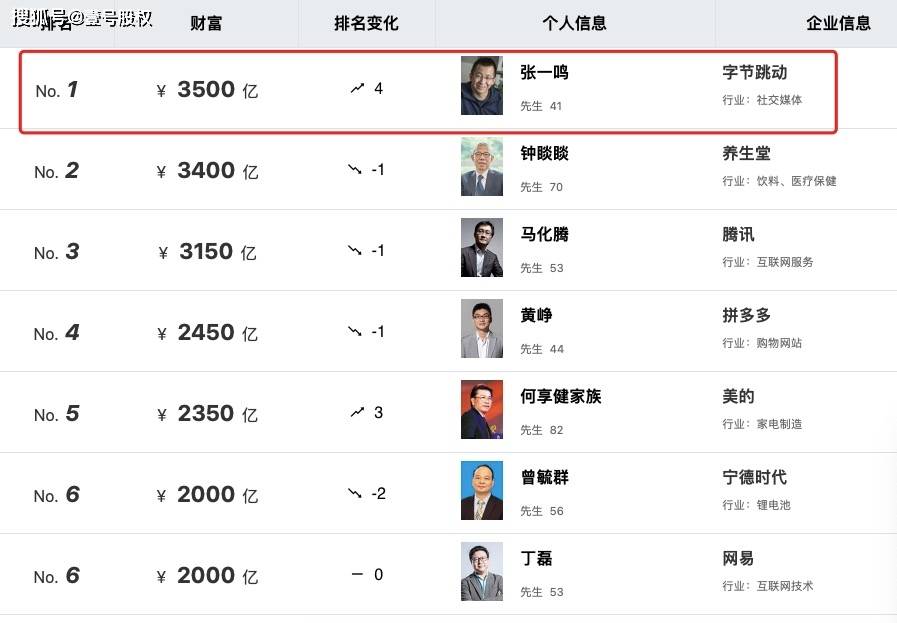Open 曾毓群's portrait photo

482,490
